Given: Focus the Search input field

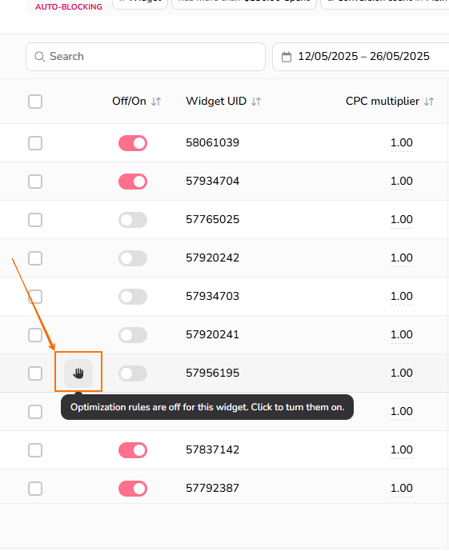Looking at the screenshot, I should click(145, 57).
